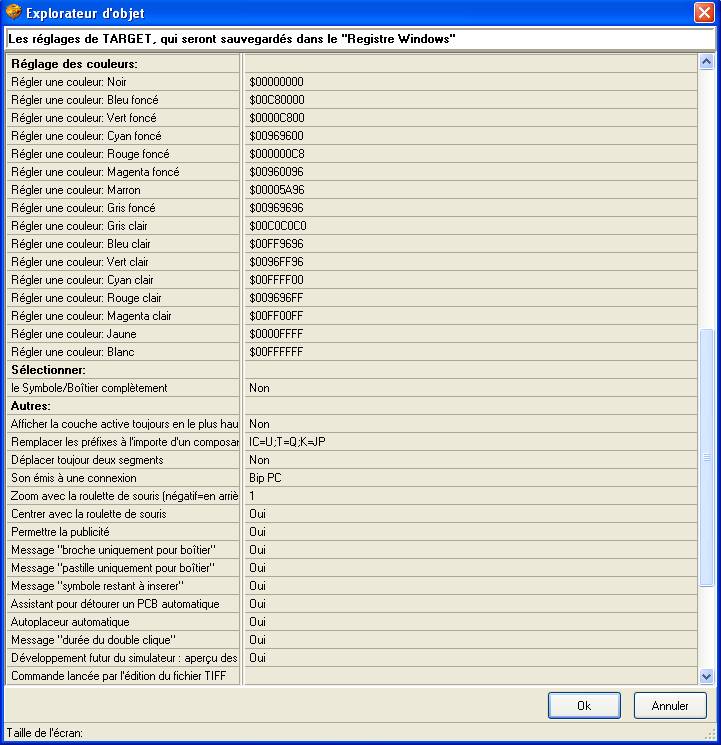Select the "Régler une couleur: Noir" row
Screen dimensions: 721x745
123,82
